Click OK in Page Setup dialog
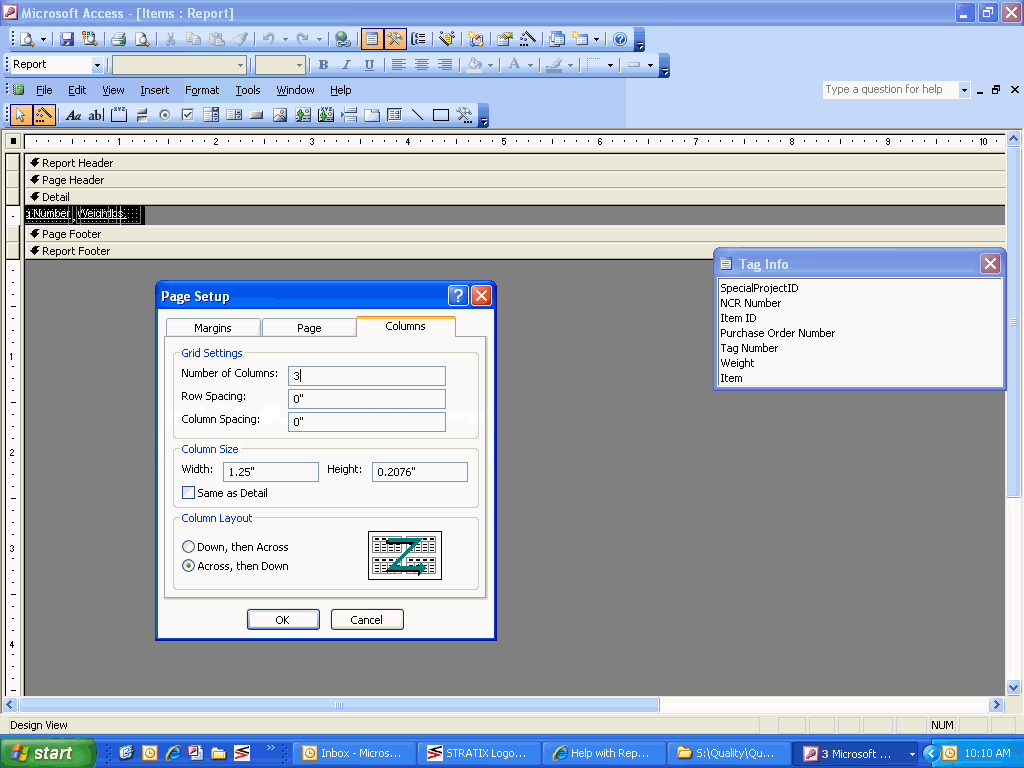 [283, 620]
